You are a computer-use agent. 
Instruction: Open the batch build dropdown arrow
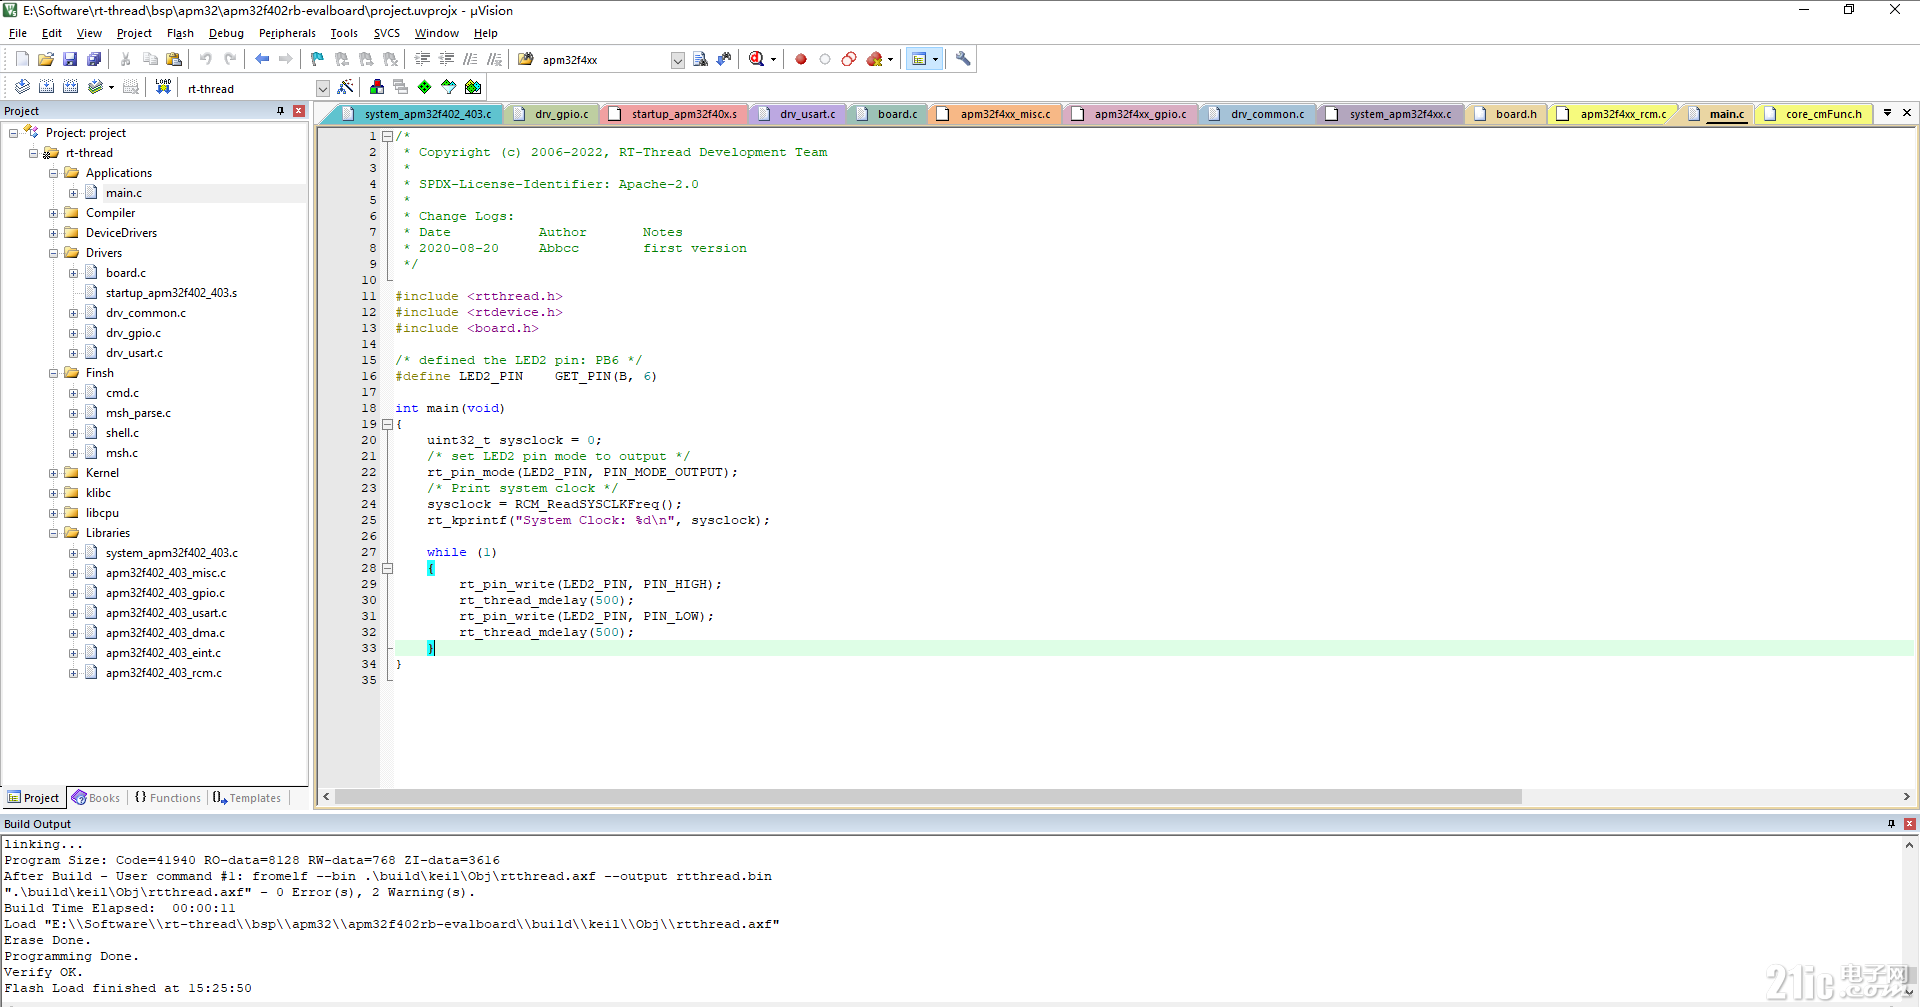111,87
